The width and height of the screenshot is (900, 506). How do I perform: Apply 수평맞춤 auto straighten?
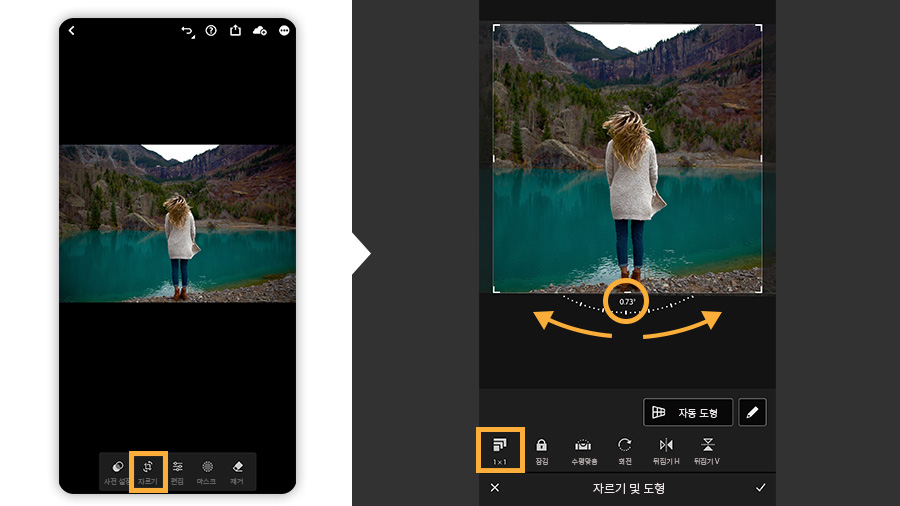pos(584,451)
